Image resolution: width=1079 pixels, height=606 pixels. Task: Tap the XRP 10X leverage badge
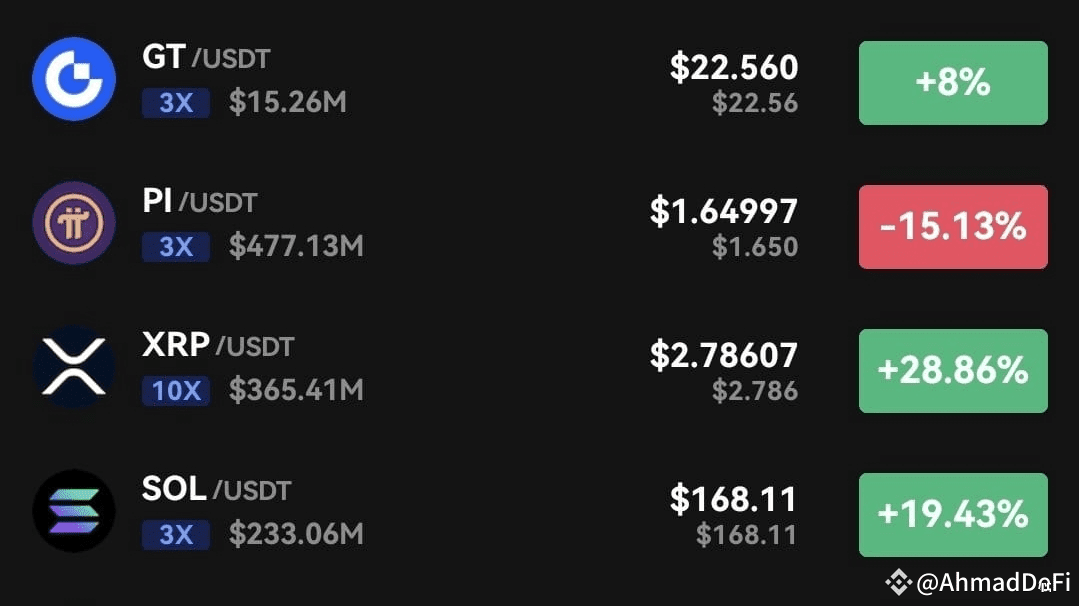pos(176,390)
